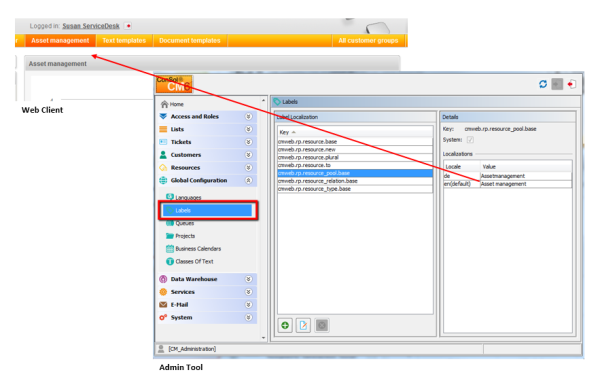Expand the Data Warehouse section chevron
This screenshot has height=385, width=600.
coord(248,279)
